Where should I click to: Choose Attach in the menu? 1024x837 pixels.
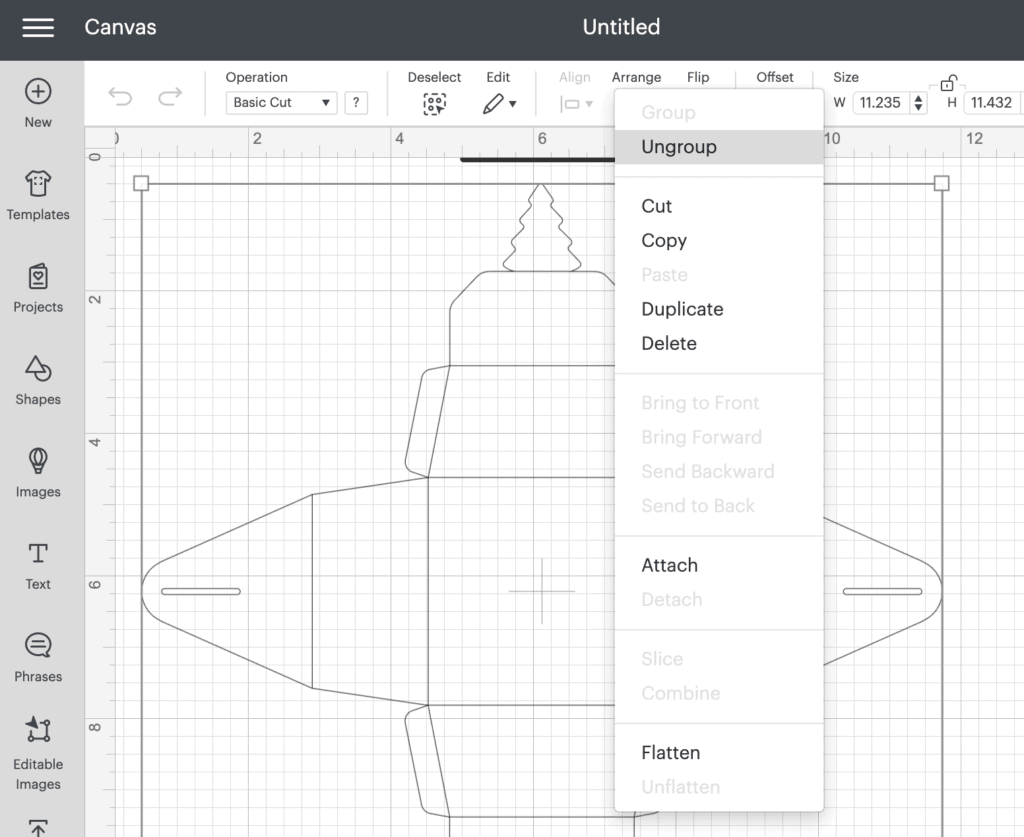(x=669, y=565)
